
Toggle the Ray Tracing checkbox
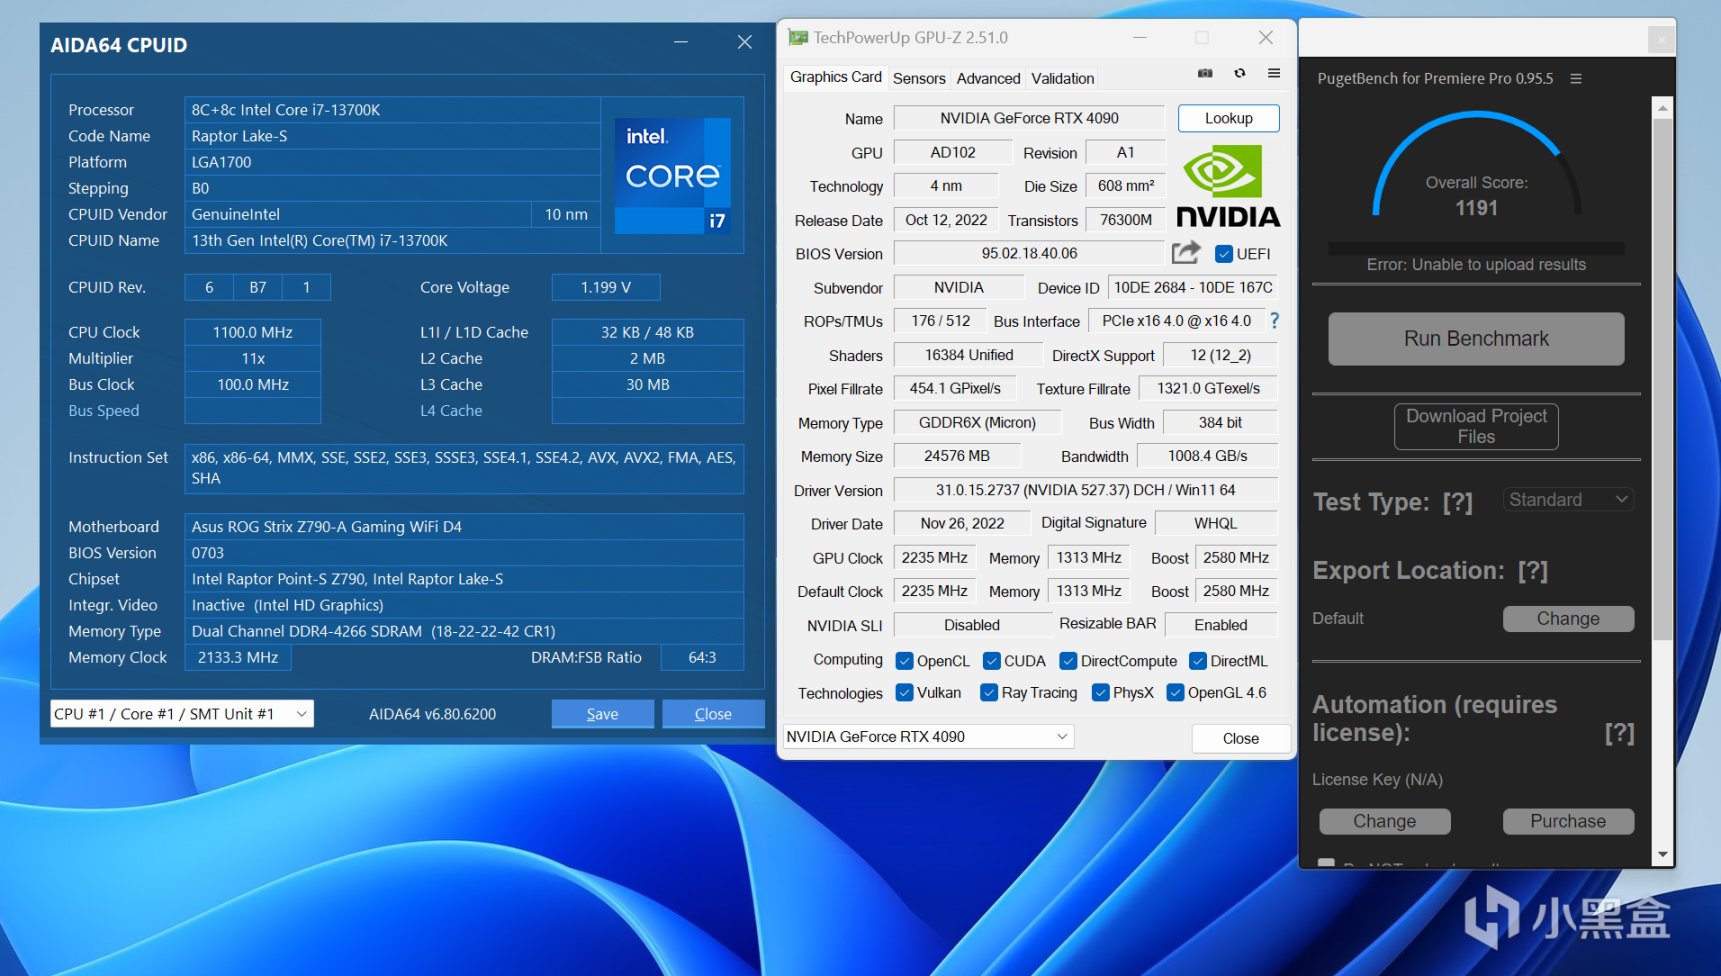coord(989,693)
